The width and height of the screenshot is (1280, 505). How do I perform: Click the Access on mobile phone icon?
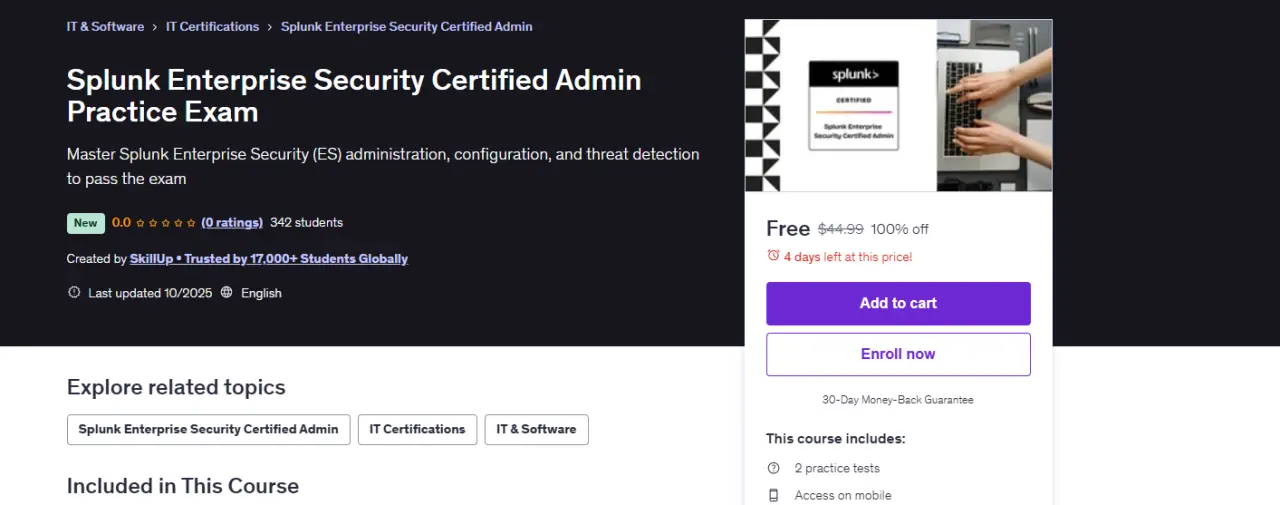coord(773,495)
